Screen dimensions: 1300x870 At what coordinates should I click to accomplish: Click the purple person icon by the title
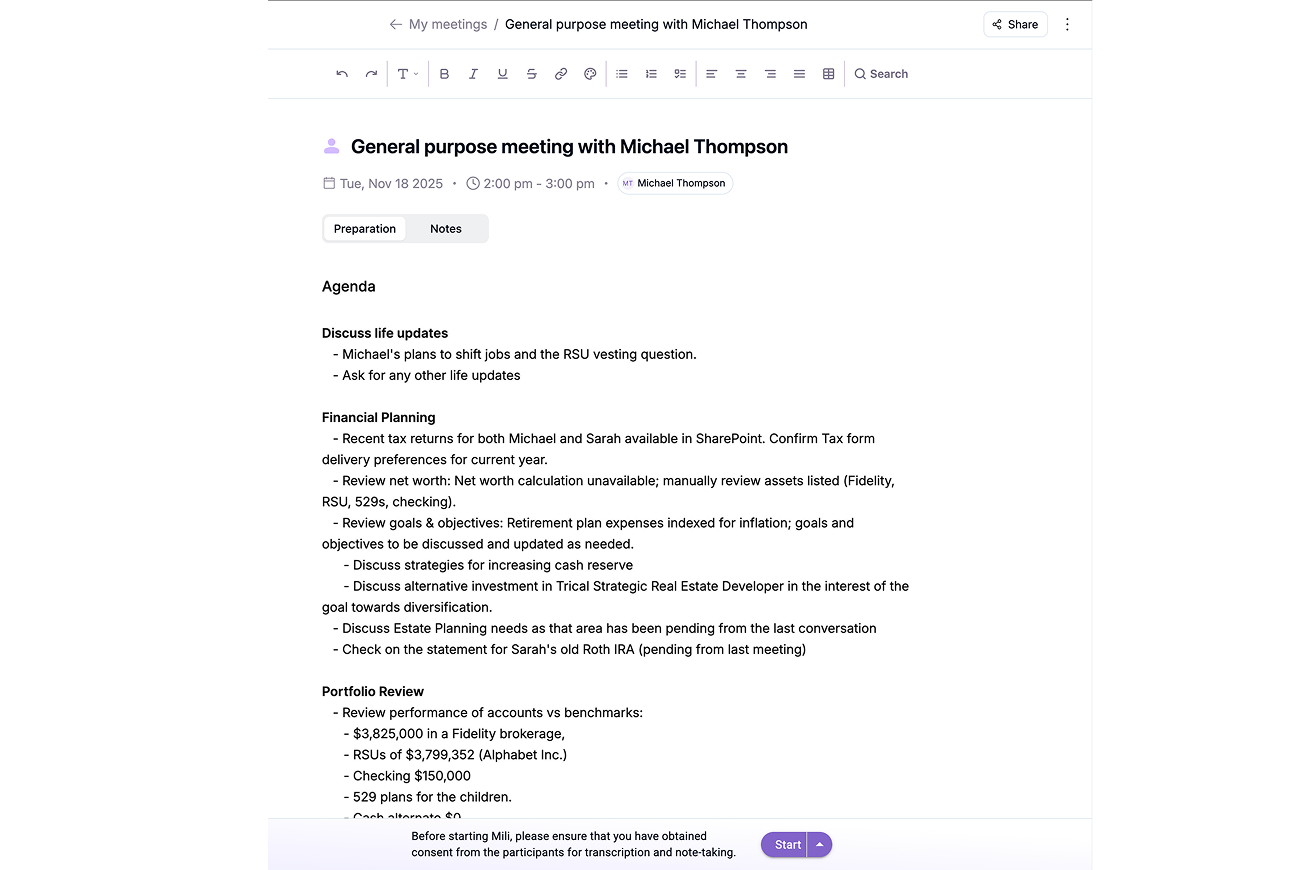point(332,147)
